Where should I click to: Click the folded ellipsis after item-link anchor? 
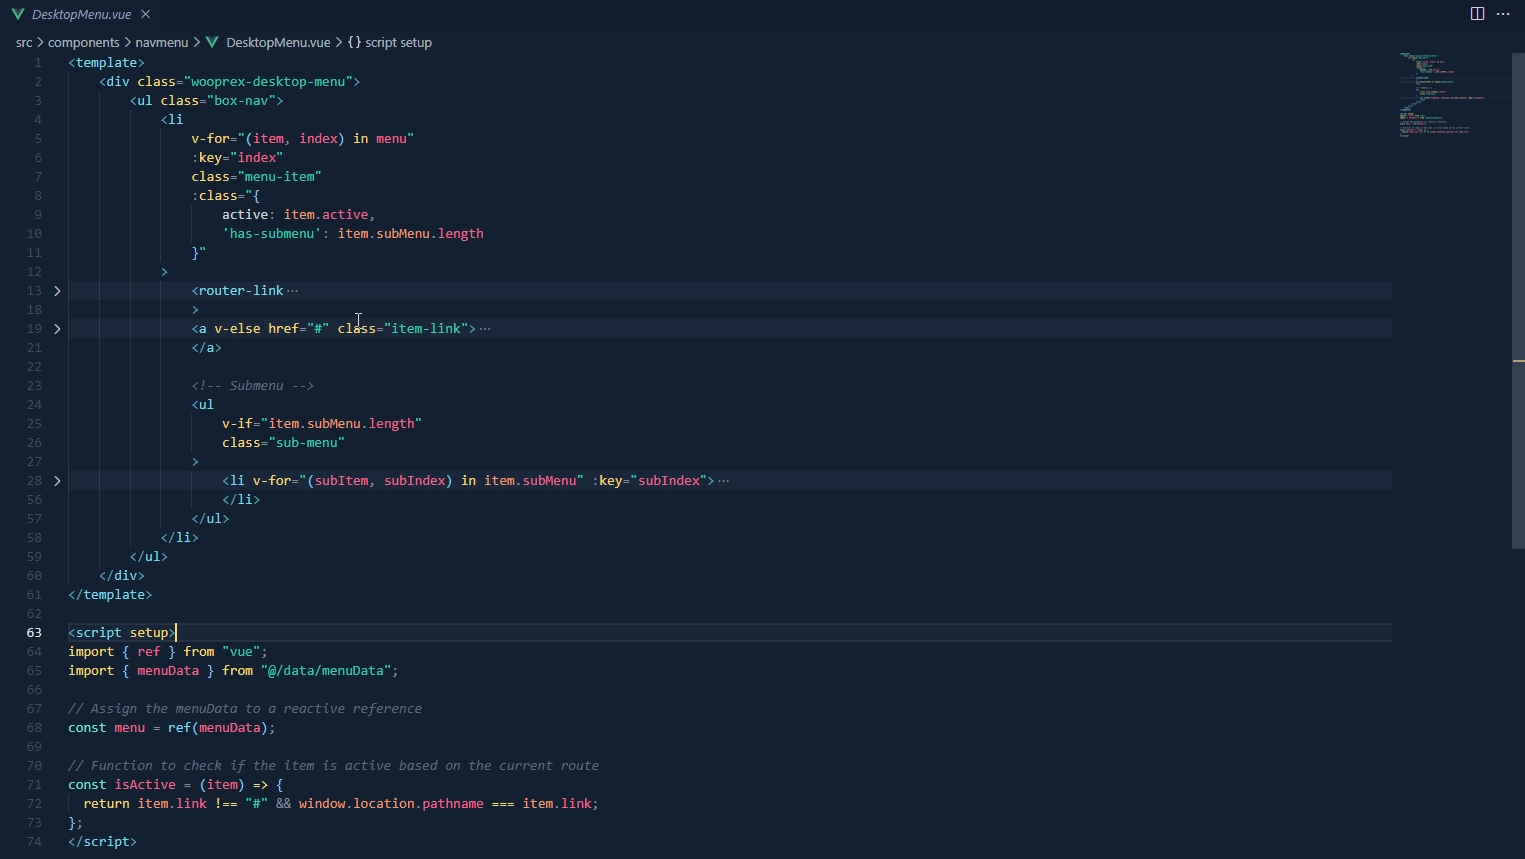[485, 329]
